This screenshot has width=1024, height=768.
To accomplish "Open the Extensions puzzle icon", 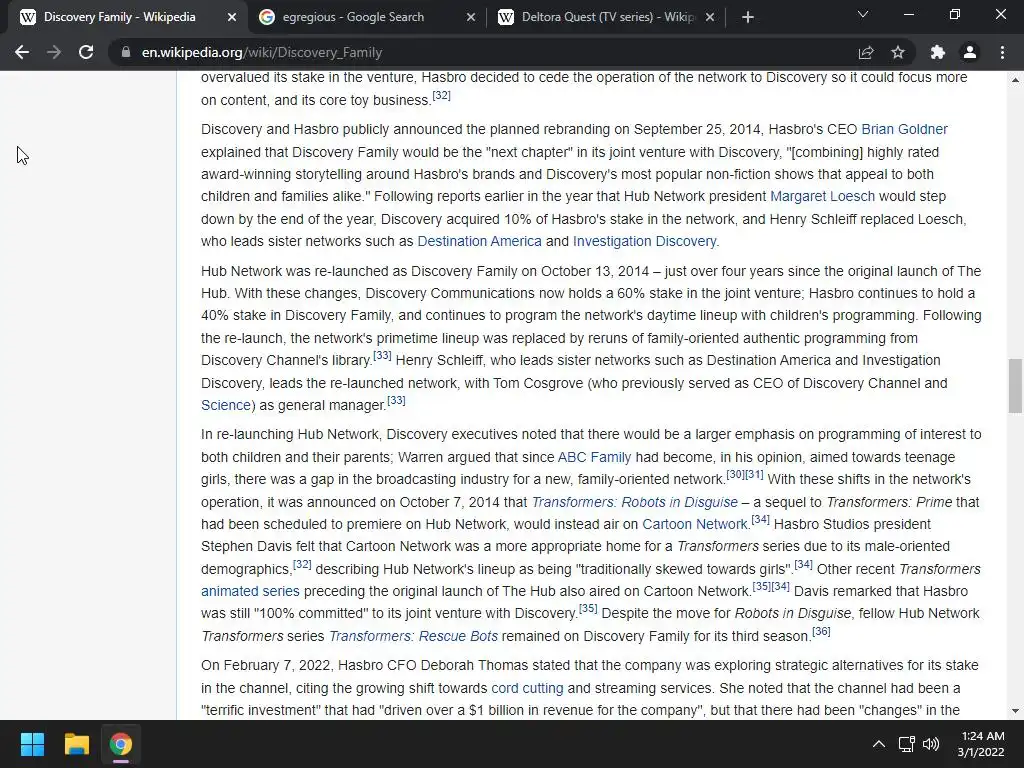I will [x=938, y=52].
